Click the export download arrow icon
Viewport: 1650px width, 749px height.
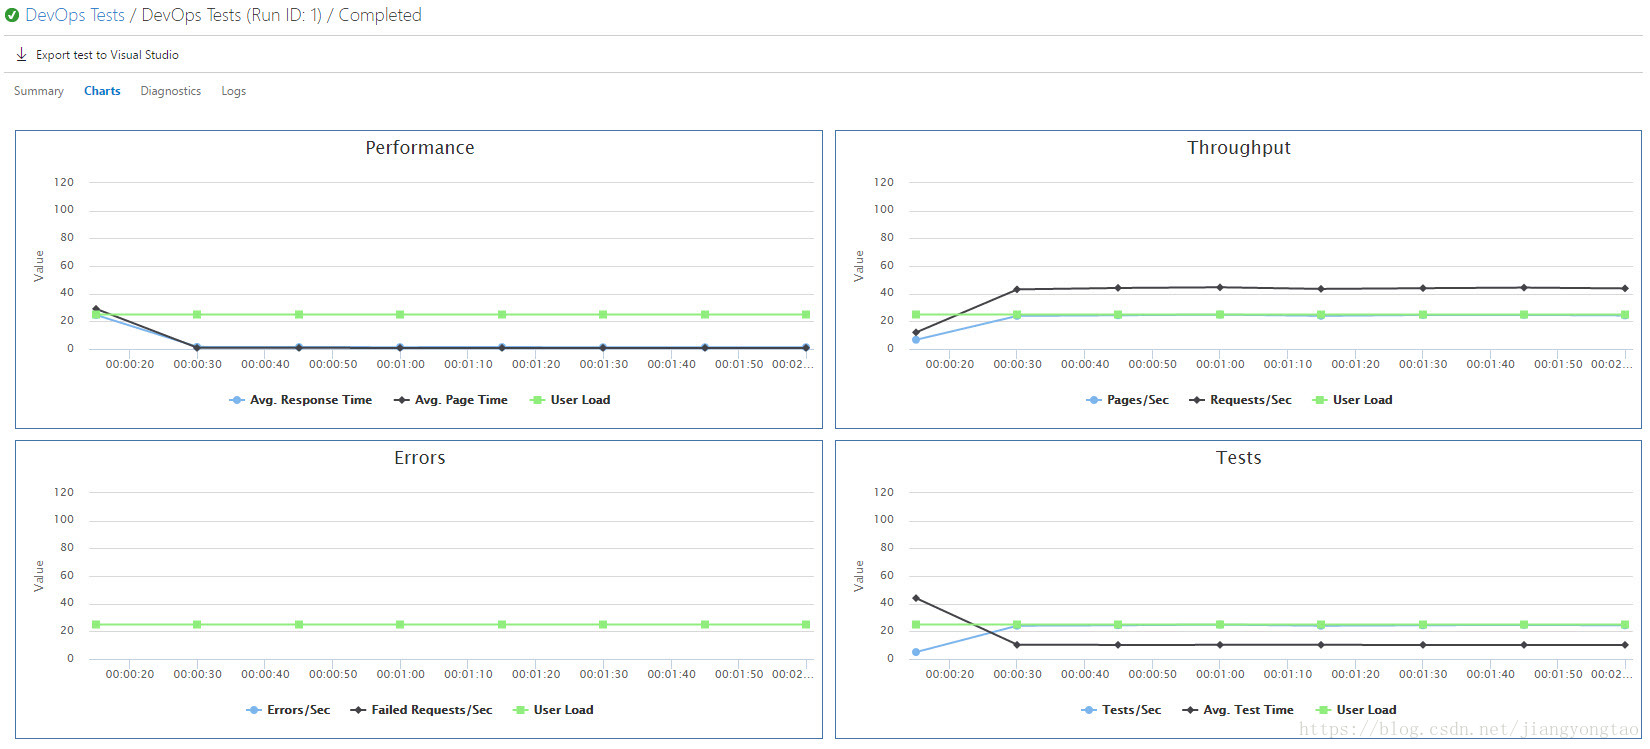(22, 54)
